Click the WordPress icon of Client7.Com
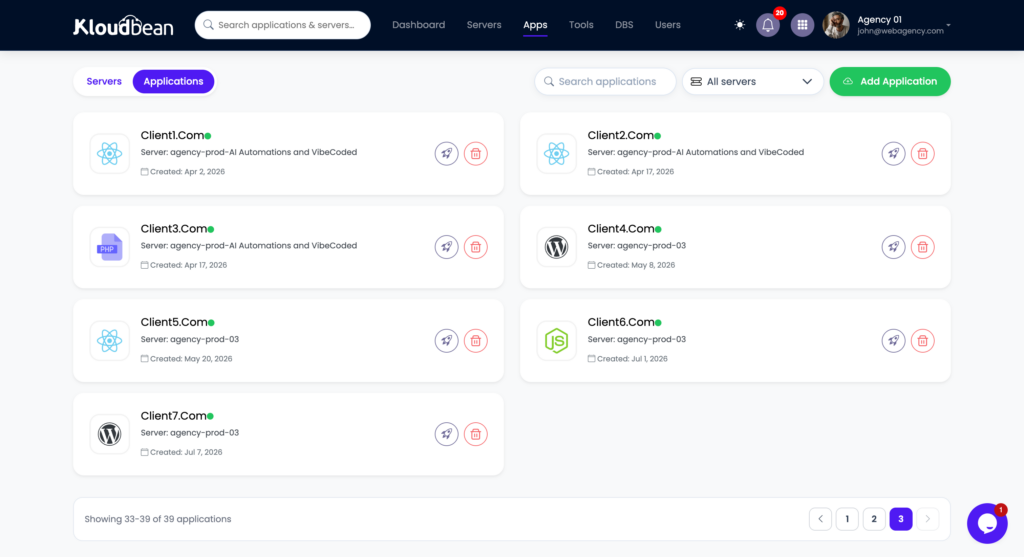 click(x=110, y=434)
